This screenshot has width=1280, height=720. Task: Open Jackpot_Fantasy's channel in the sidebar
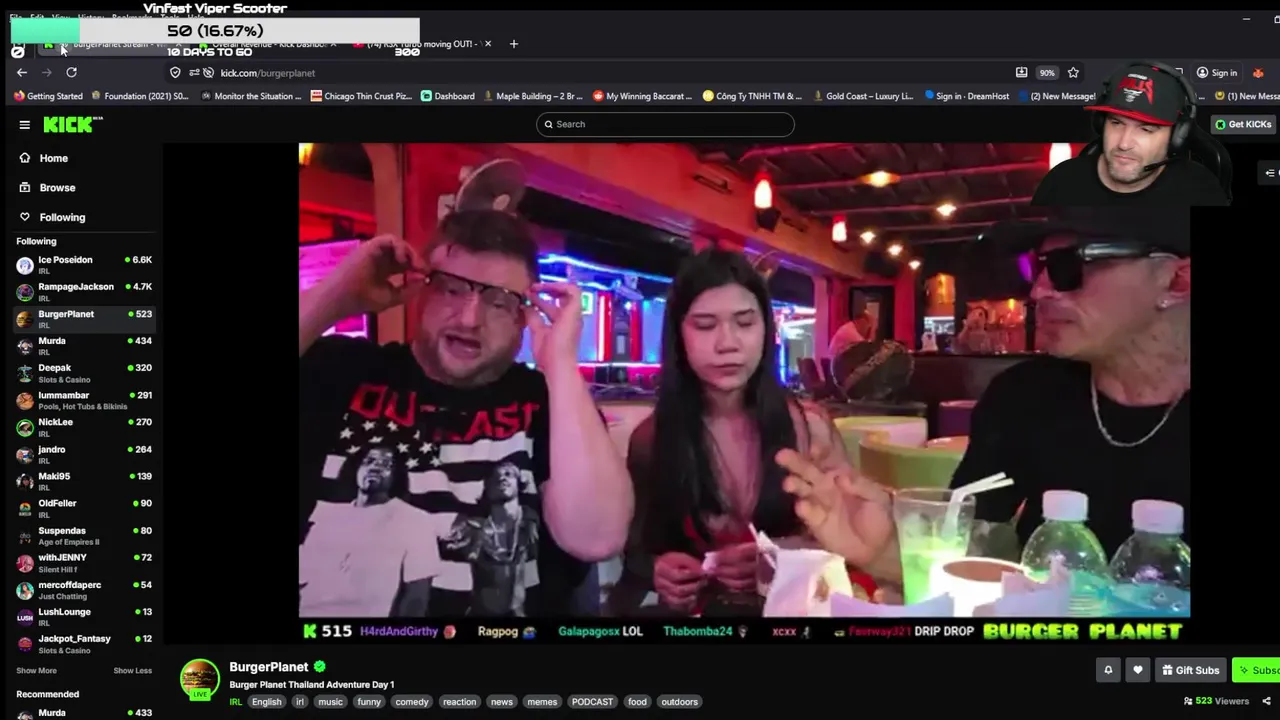tap(84, 644)
